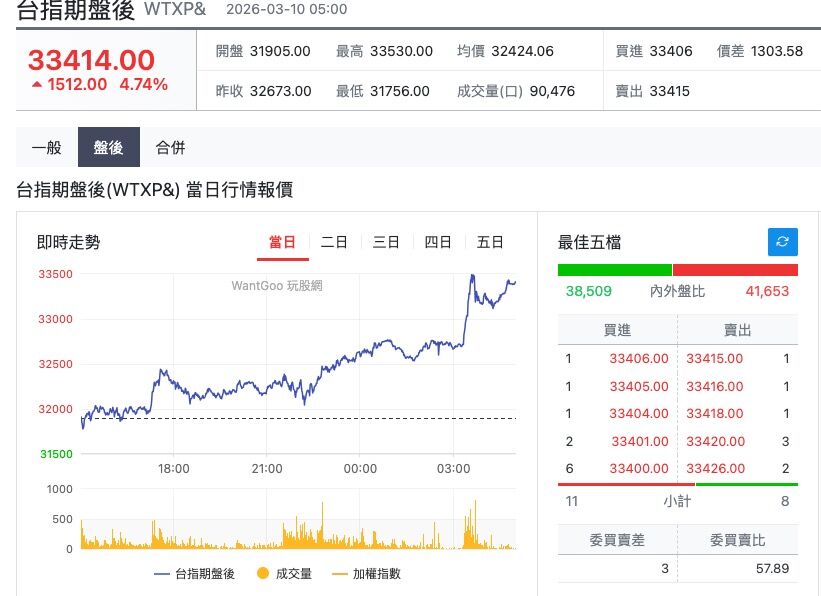This screenshot has height=596, width=821.
Task: Select the 當日 chart period
Action: [x=283, y=241]
